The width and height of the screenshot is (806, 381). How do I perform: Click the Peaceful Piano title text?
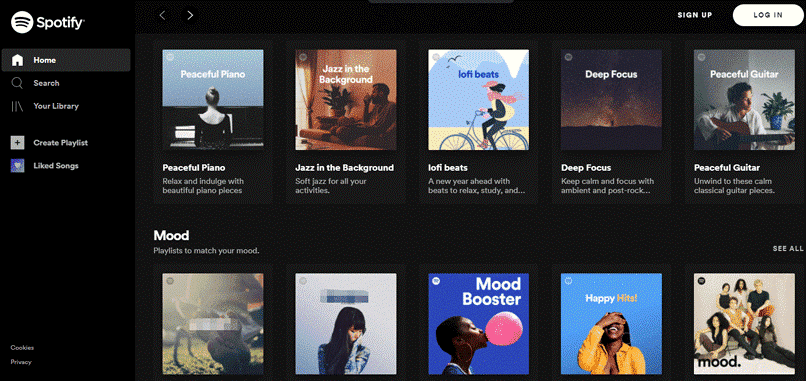194,168
